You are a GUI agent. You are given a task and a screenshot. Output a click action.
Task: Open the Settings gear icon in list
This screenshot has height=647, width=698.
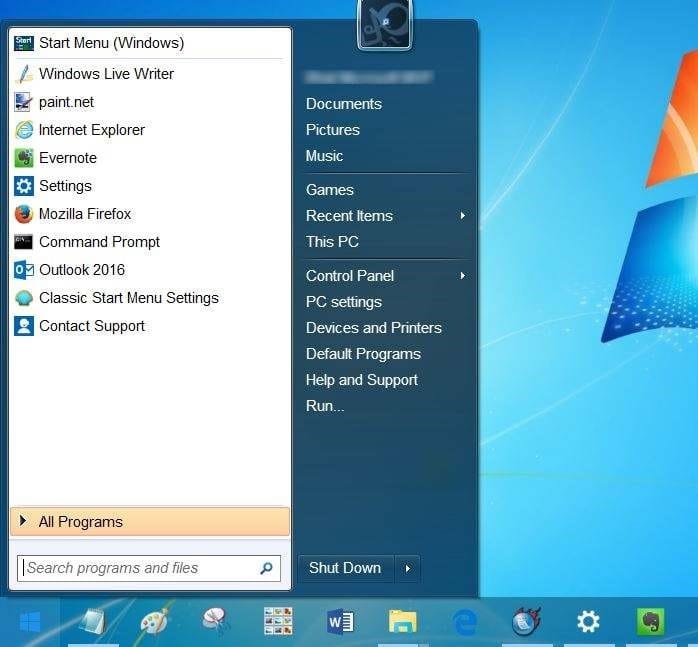click(24, 186)
